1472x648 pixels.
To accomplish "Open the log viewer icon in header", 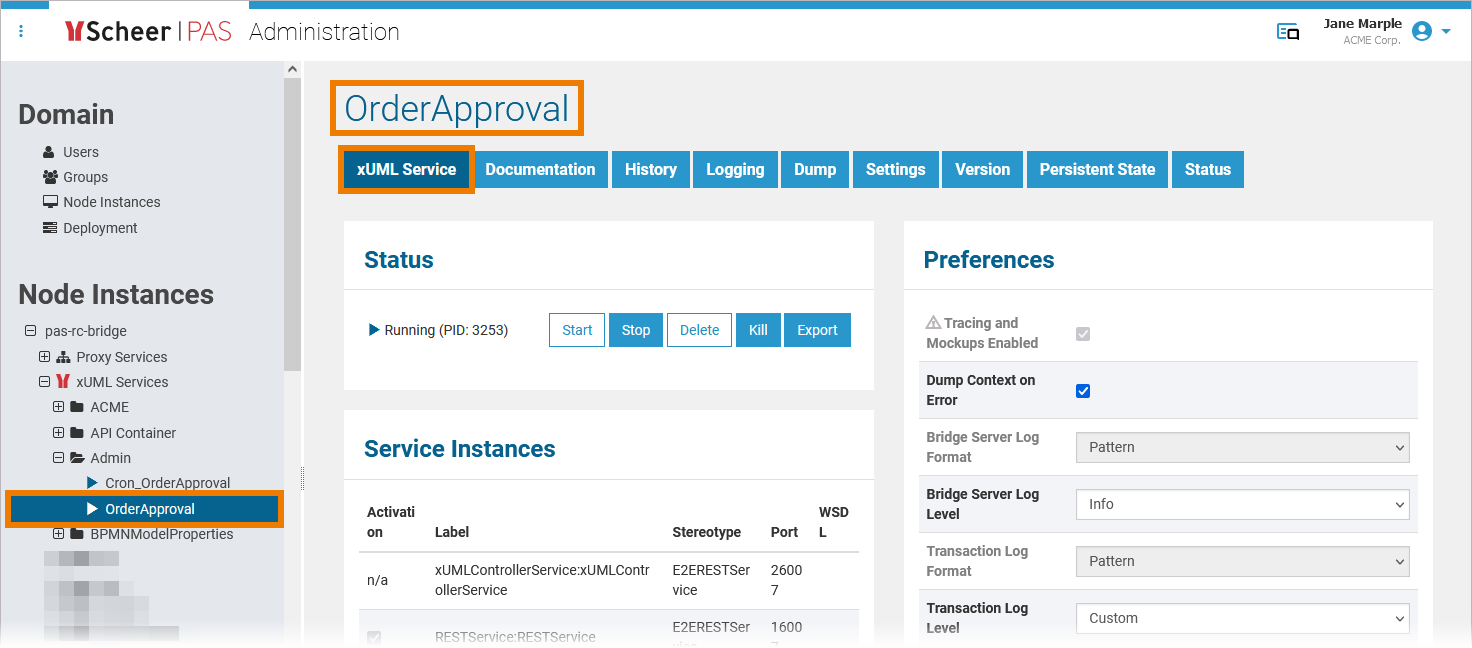I will click(1288, 32).
